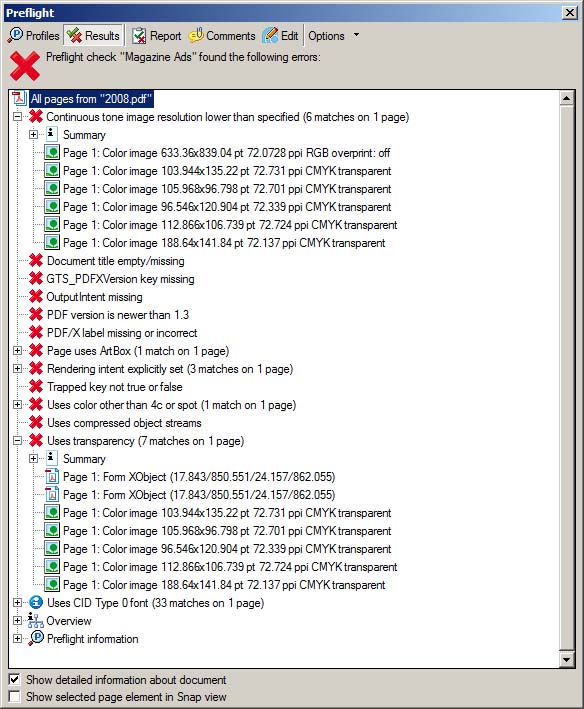Click the PDF icon beside All pages from 2008.pdf
This screenshot has height=709, width=584.
point(20,99)
